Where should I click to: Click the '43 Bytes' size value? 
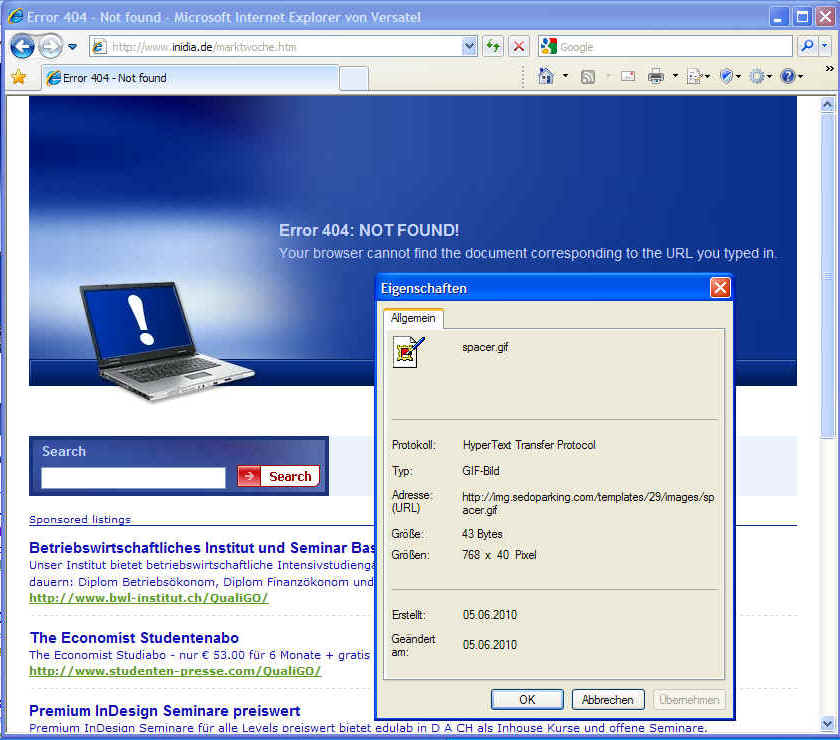click(x=482, y=534)
